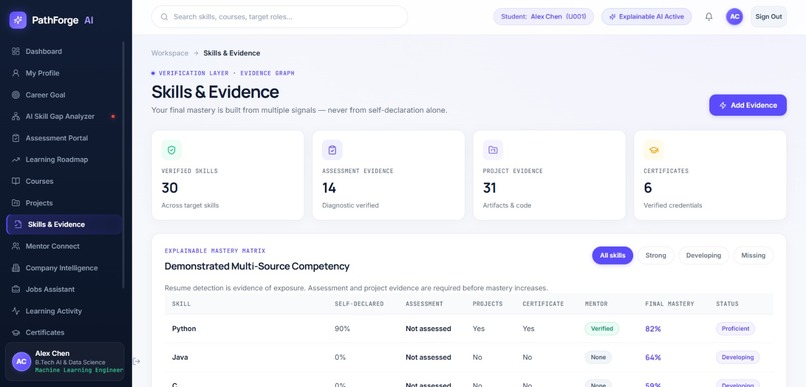Open the Mentor Connect people icon
This screenshot has width=806, height=387.
[15, 246]
